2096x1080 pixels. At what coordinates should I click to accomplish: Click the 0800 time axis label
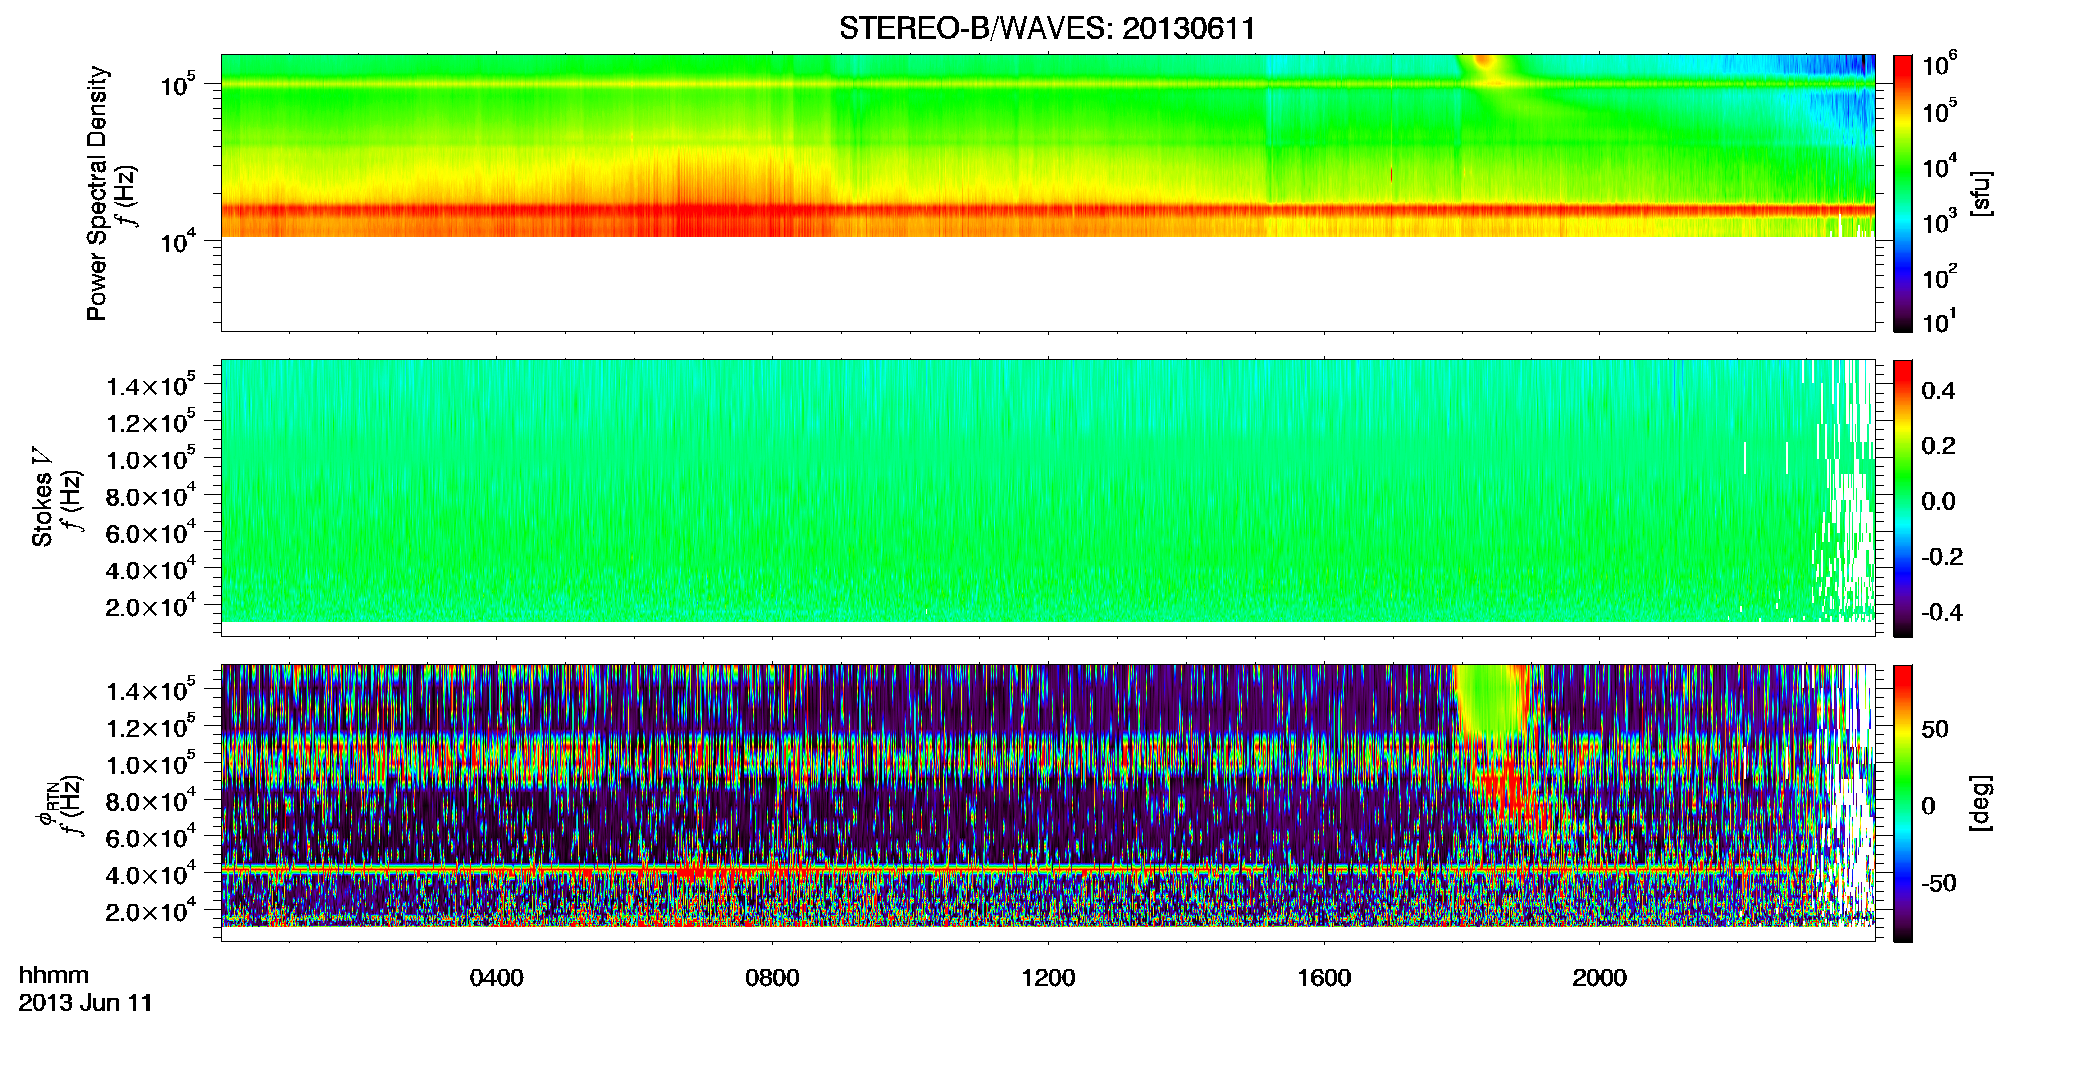click(x=772, y=978)
